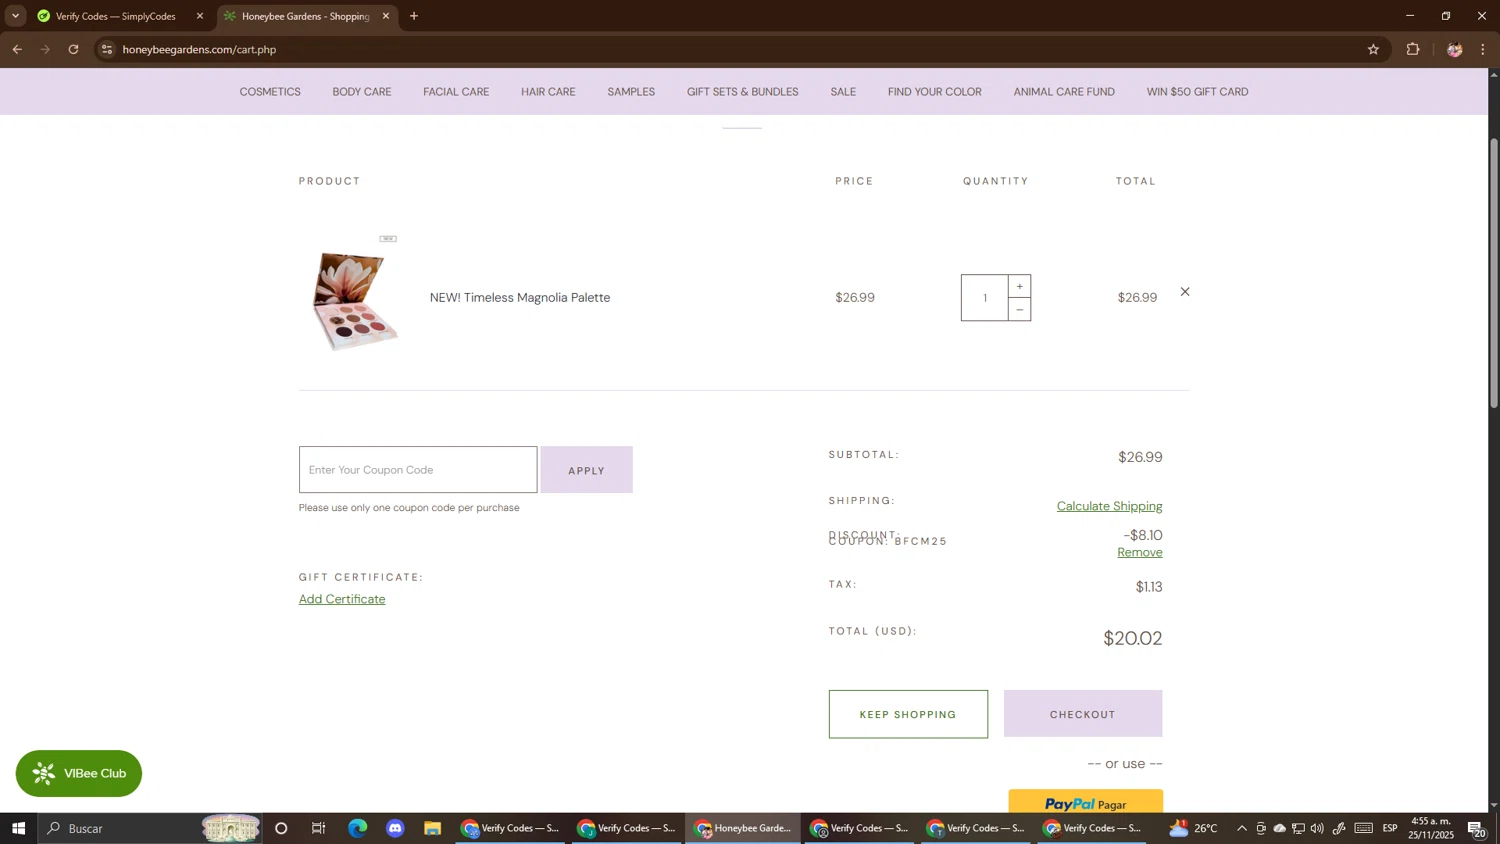Viewport: 1500px width, 844px height.
Task: Switch to the Honeybee Gardens taskbar window
Action: (743, 828)
